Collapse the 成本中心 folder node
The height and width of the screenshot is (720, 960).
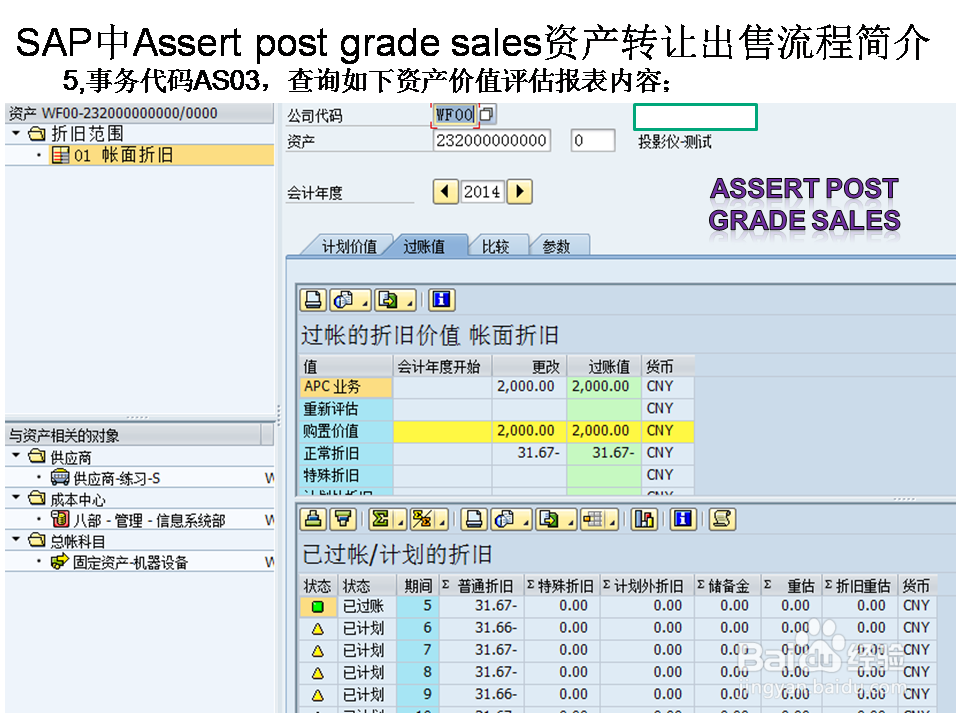click(x=17, y=498)
